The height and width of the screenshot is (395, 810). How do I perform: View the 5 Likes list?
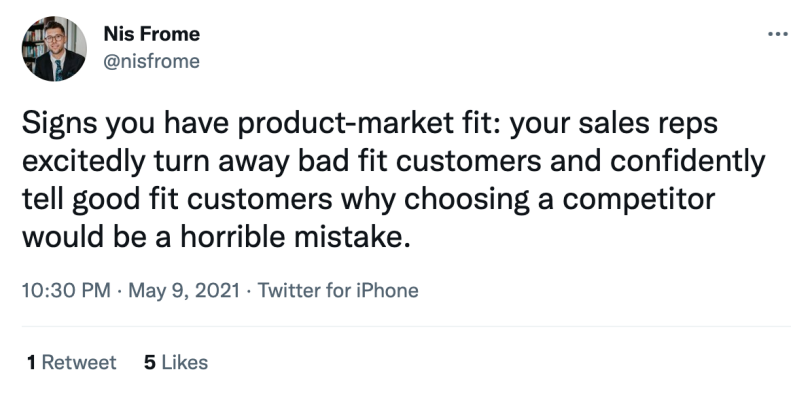[x=176, y=362]
